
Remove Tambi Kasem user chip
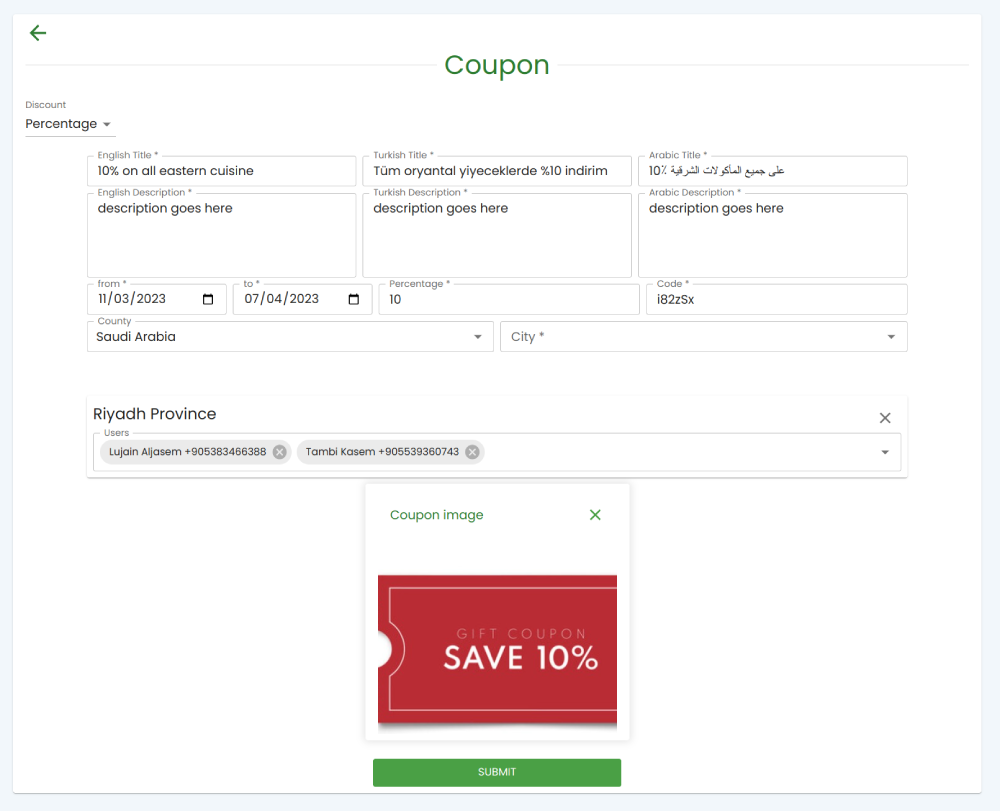(472, 451)
